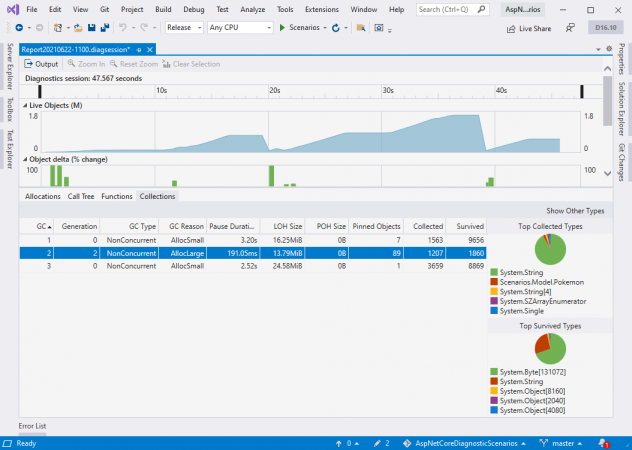Click the Undo toolbar icon
Image resolution: width=632 pixels, height=450 pixels.
[123, 28]
